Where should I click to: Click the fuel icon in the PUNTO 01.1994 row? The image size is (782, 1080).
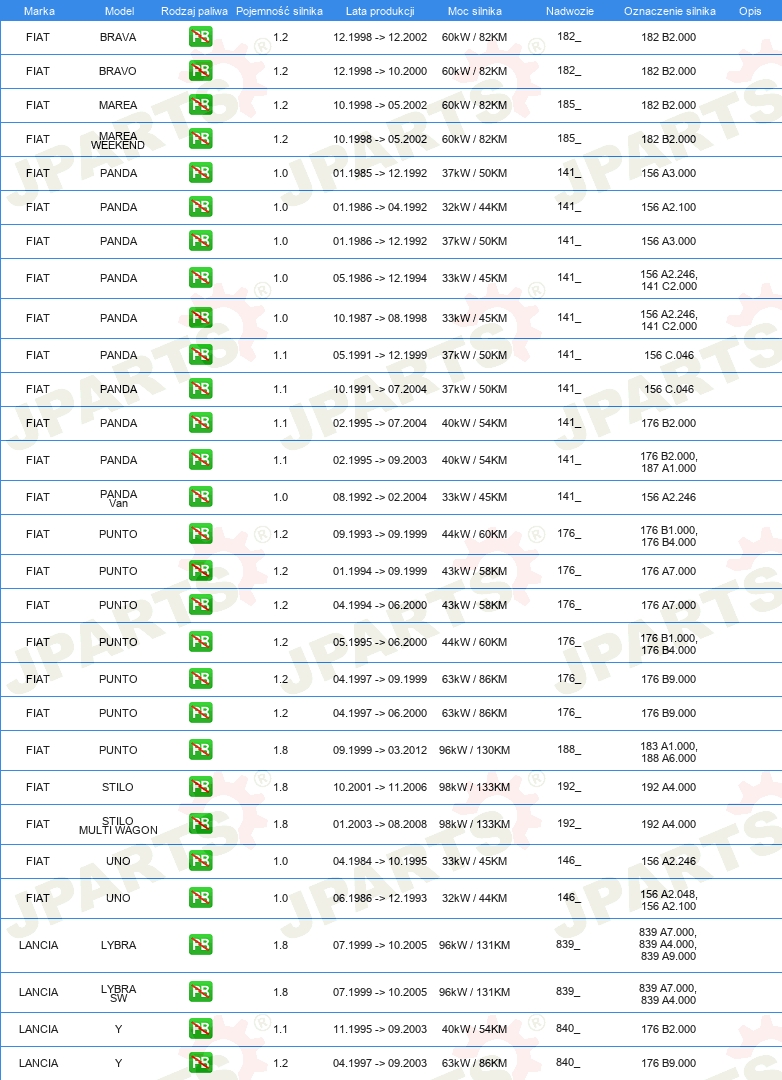point(200,571)
